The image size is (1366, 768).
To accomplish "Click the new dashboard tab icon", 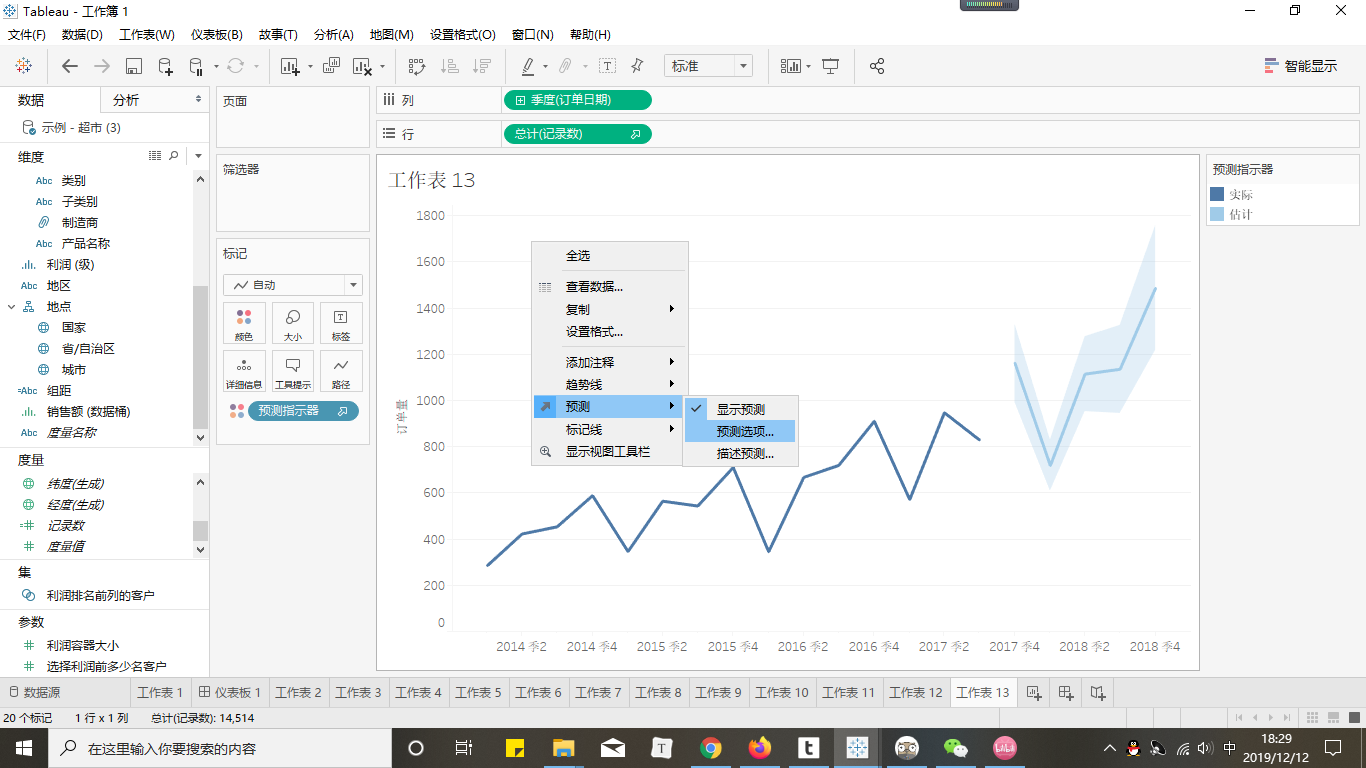I will (1066, 692).
